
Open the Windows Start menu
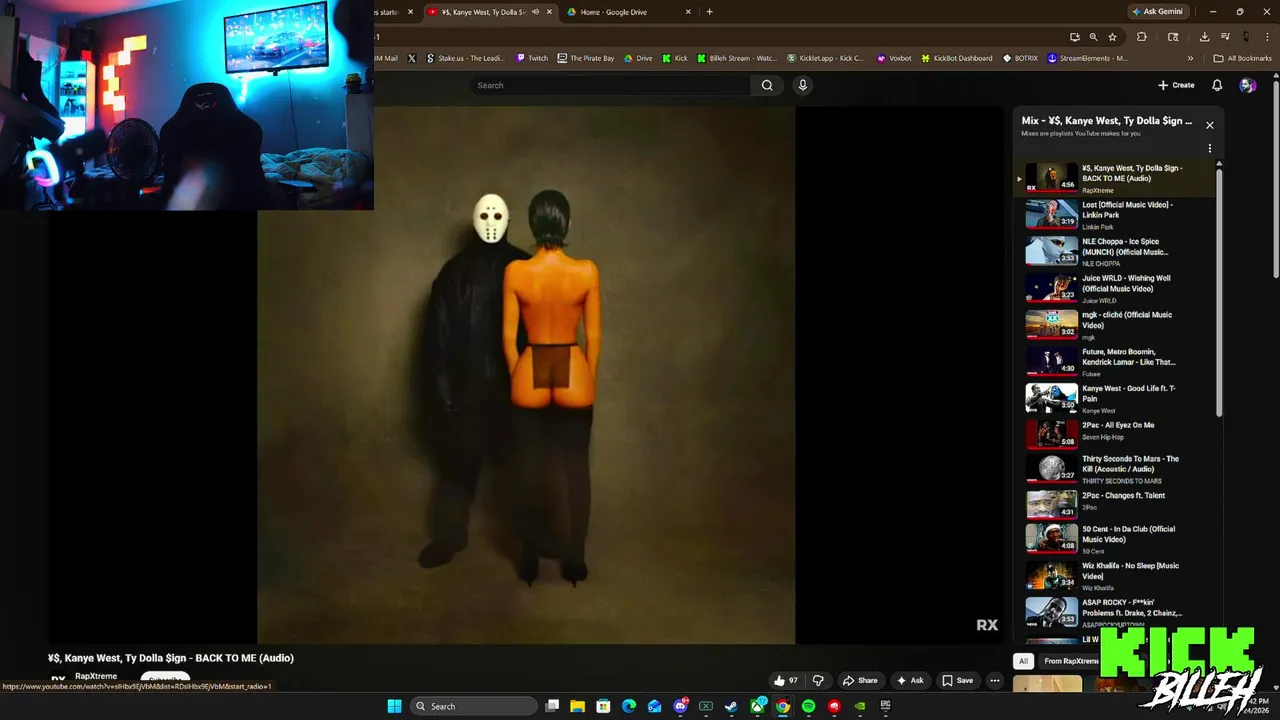[x=394, y=706]
